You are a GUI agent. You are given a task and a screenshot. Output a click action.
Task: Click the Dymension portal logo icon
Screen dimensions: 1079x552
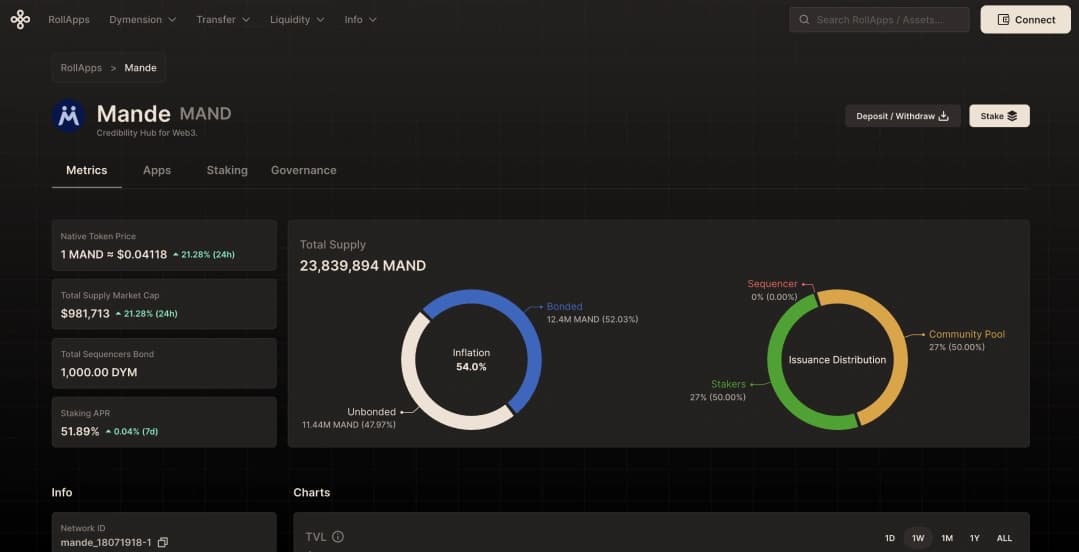(20, 19)
